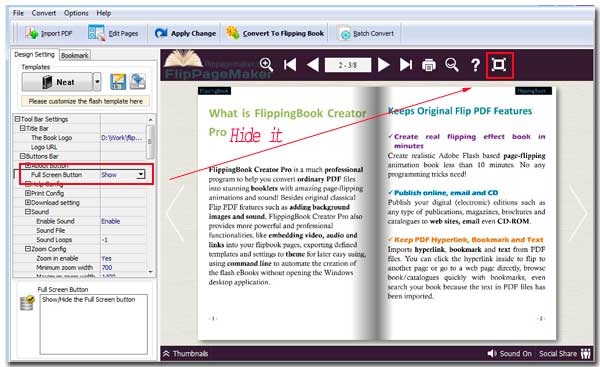Viewport: 600px width, 367px height.
Task: Click the right page-flip arrow beside book
Action: pos(578,214)
